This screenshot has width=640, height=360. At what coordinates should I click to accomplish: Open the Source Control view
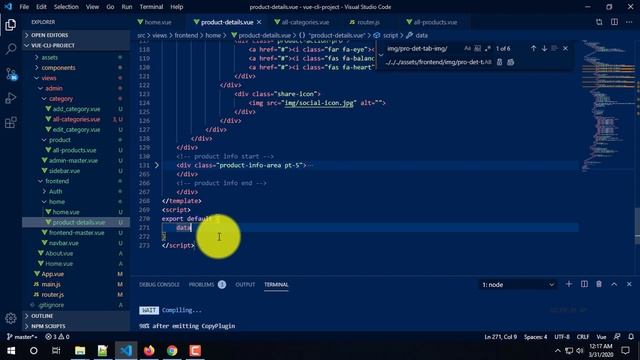click(x=11, y=74)
